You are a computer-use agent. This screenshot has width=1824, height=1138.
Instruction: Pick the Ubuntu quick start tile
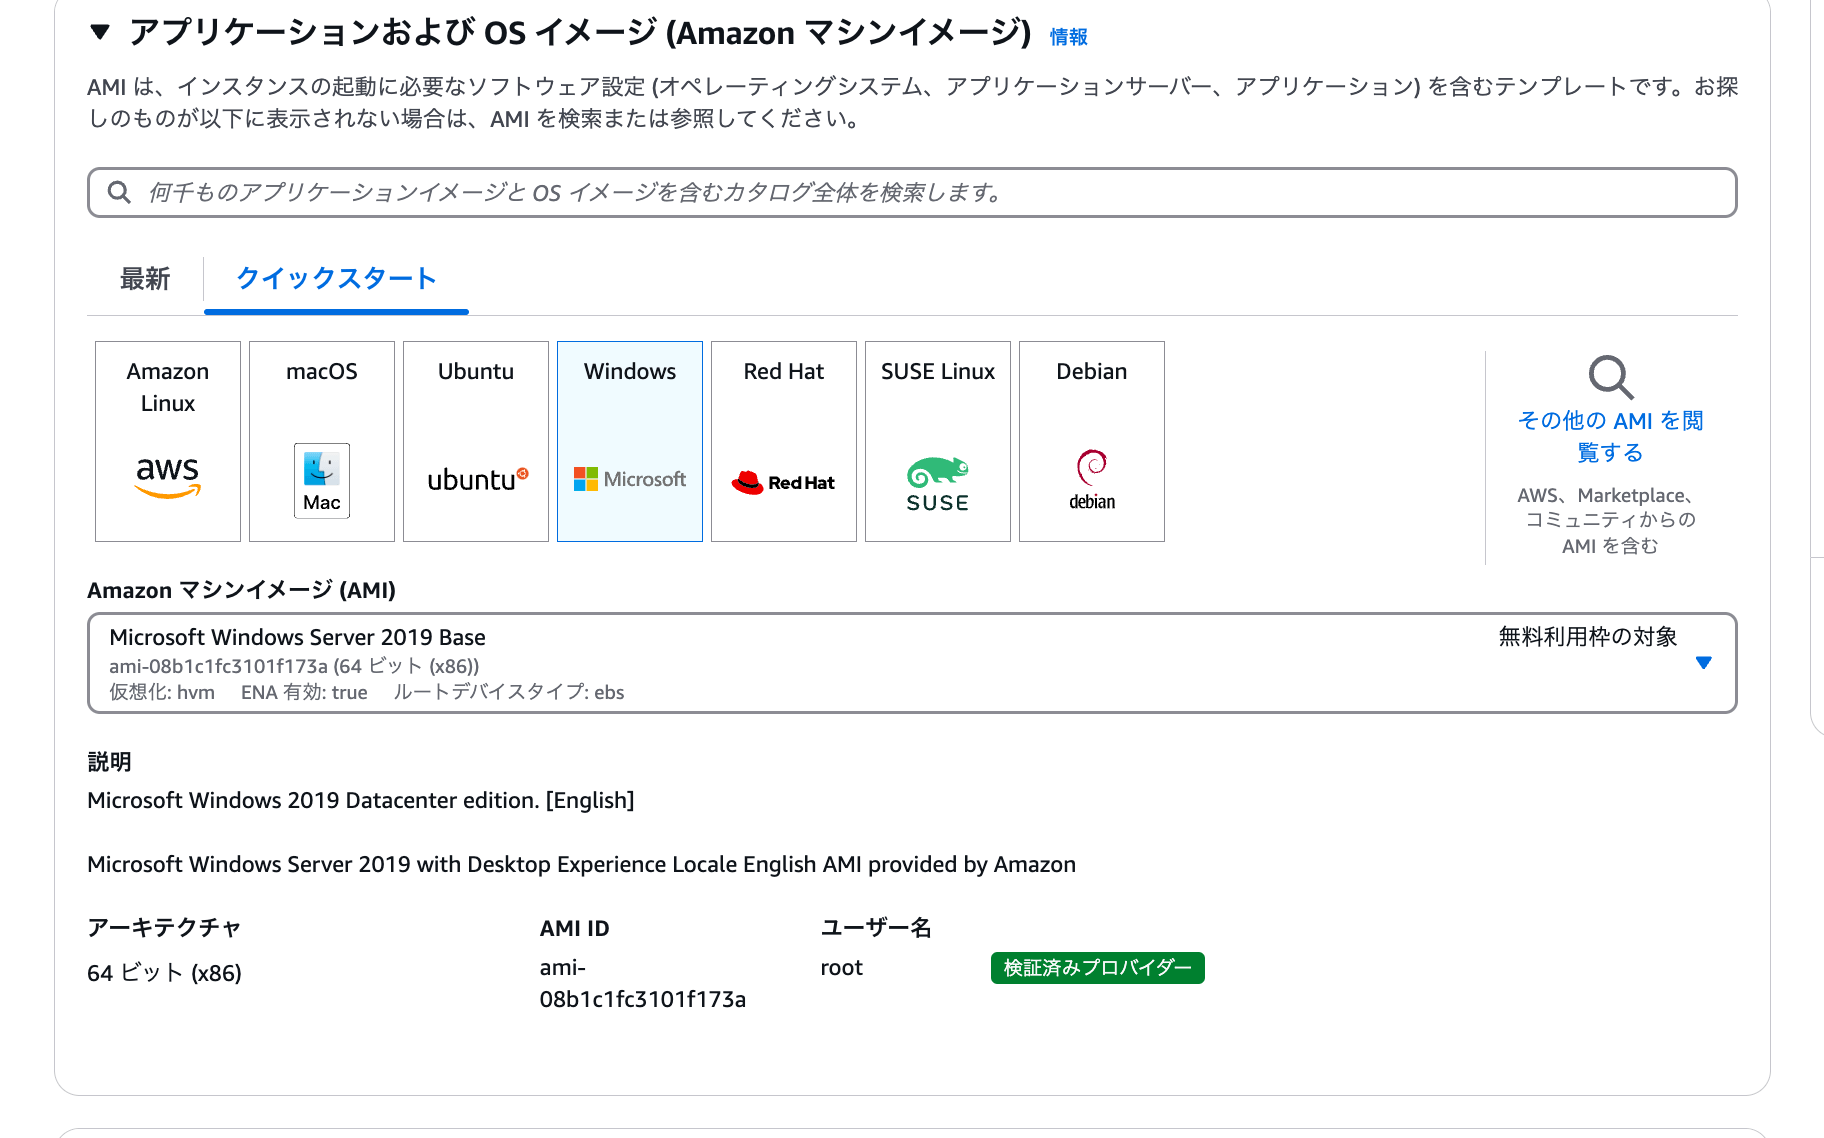(x=476, y=441)
